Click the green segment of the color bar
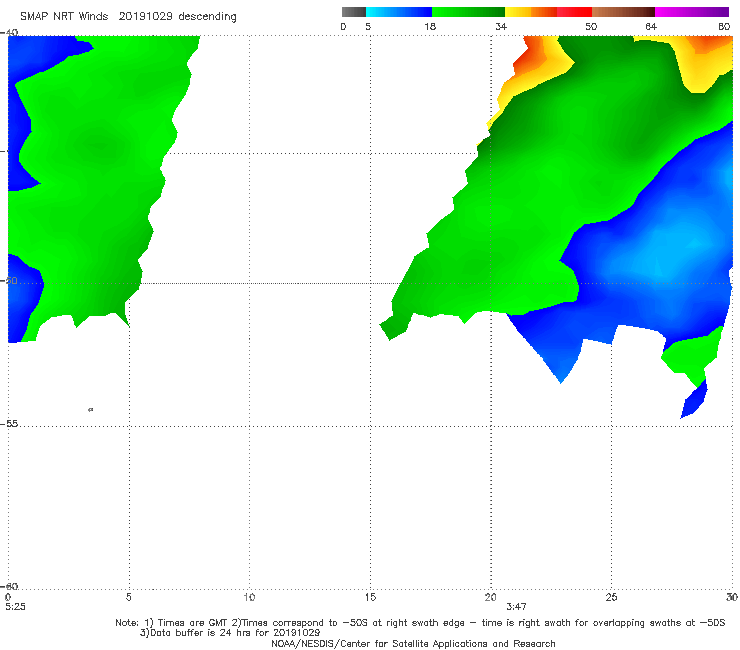 [x=469, y=12]
